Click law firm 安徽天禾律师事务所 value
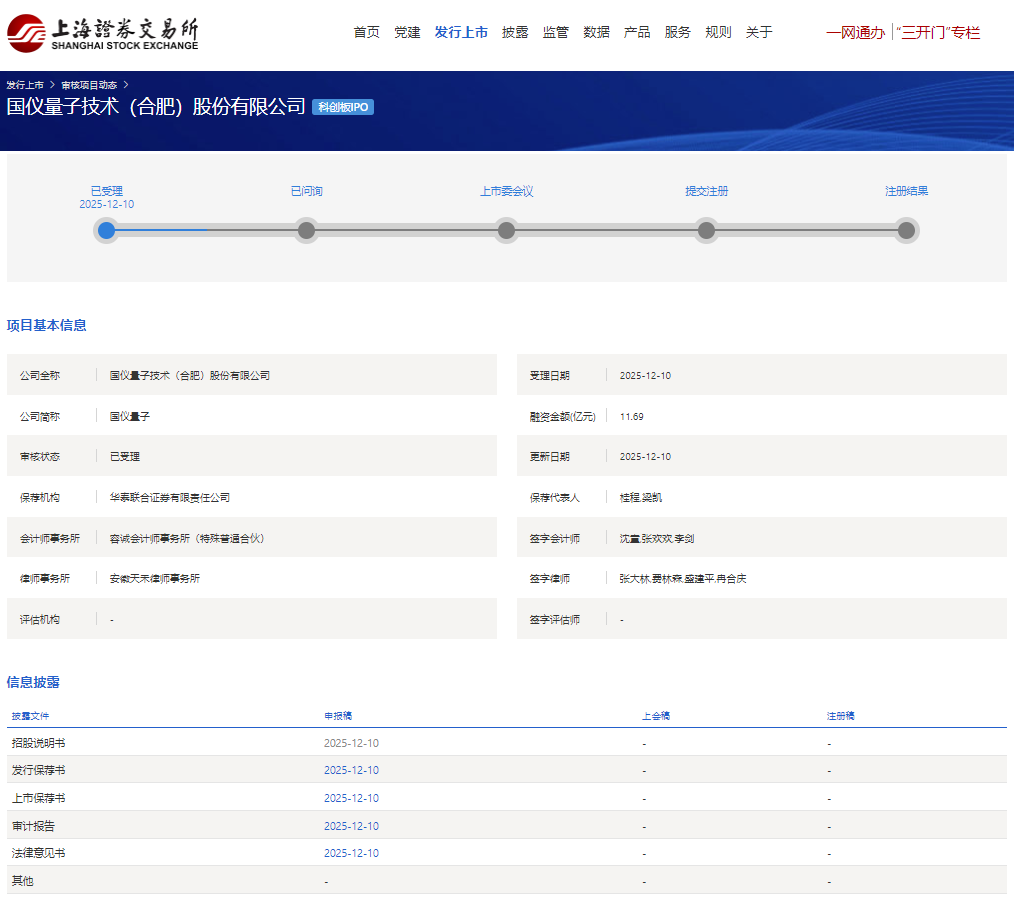The width and height of the screenshot is (1014, 899). coord(155,578)
